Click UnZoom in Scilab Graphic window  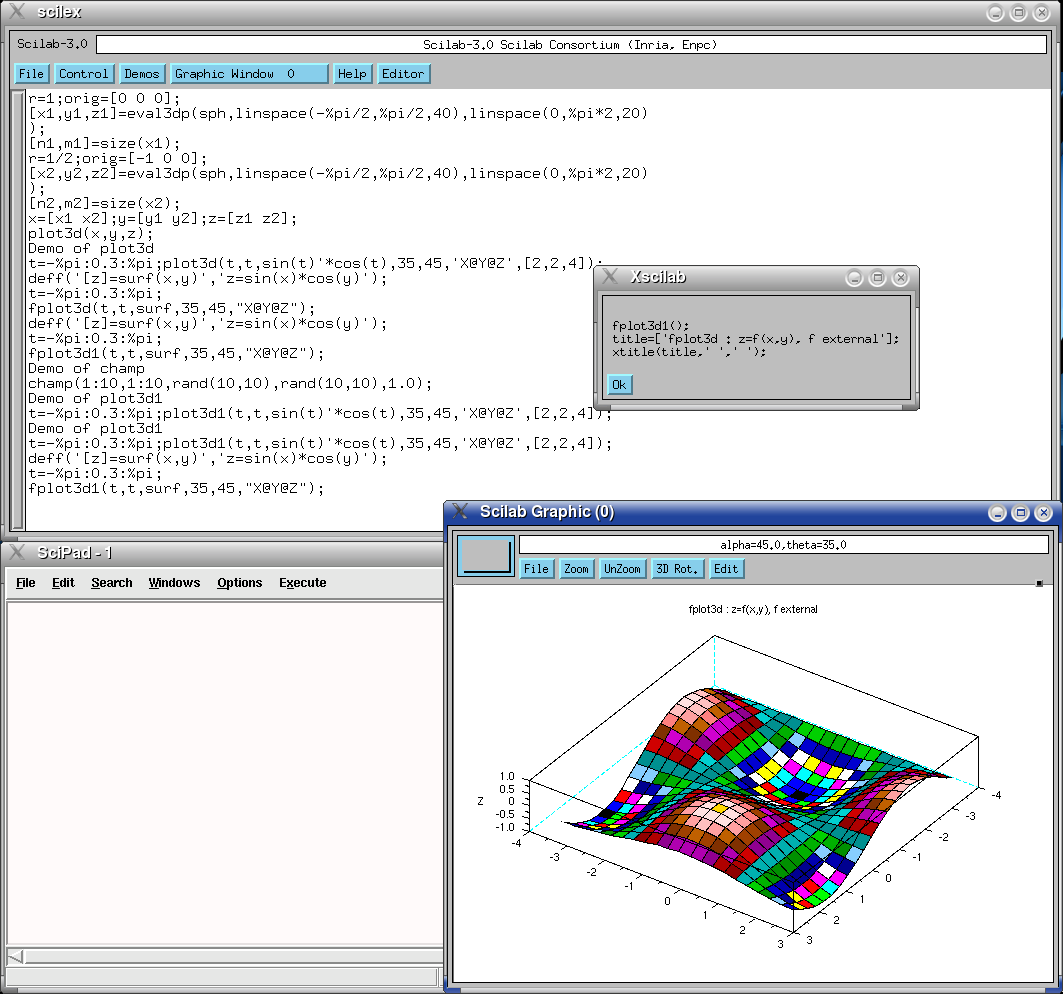[x=622, y=569]
